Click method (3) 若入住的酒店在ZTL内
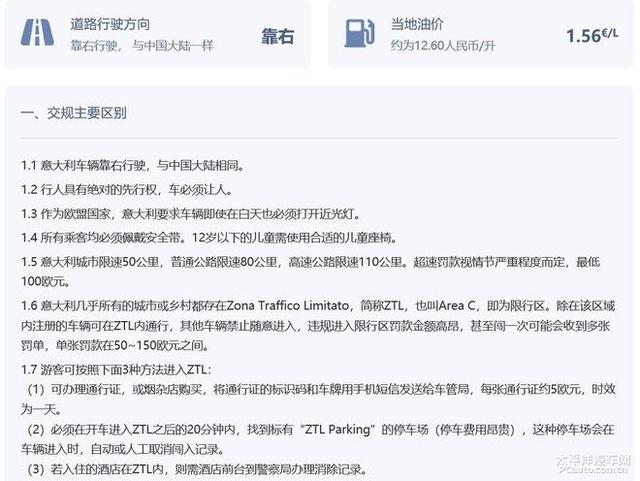 [x=198, y=469]
